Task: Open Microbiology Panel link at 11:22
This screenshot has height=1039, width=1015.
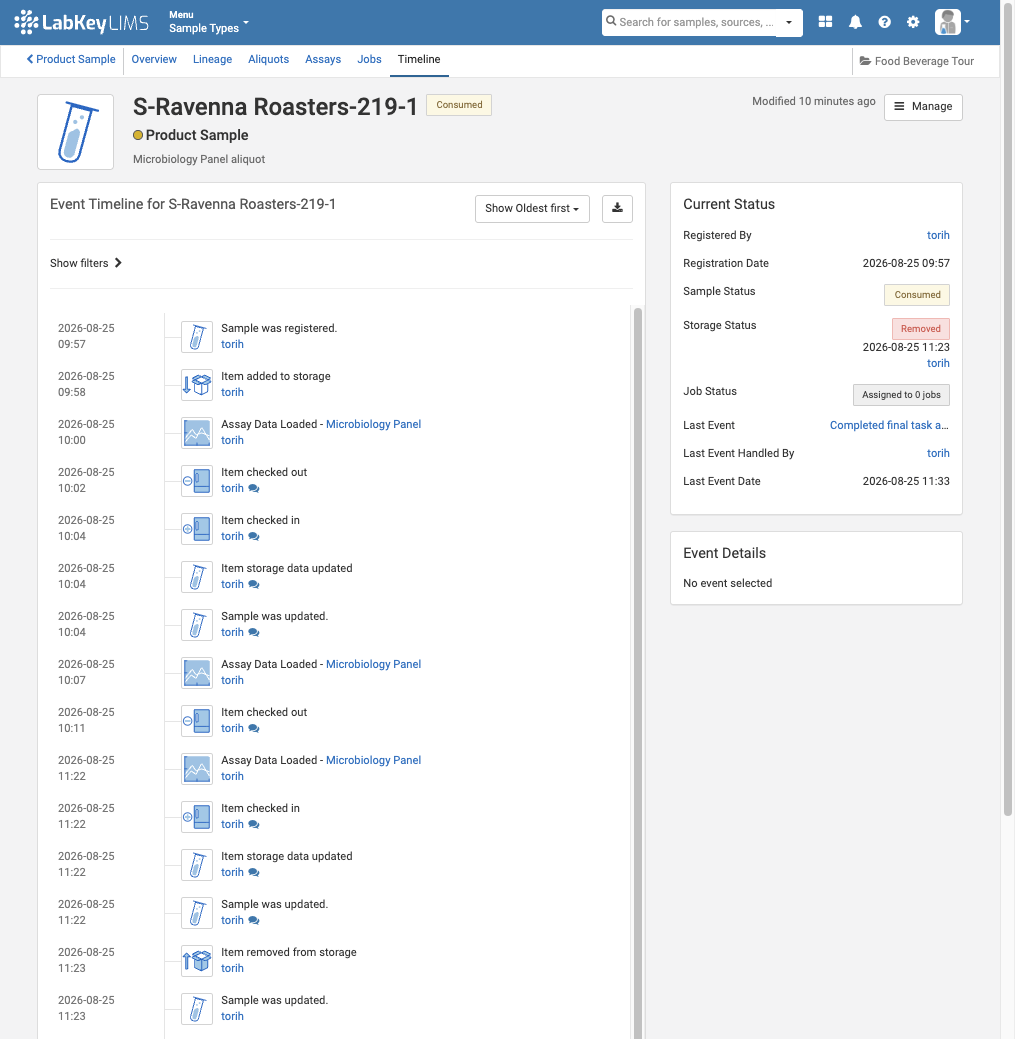Action: click(373, 760)
